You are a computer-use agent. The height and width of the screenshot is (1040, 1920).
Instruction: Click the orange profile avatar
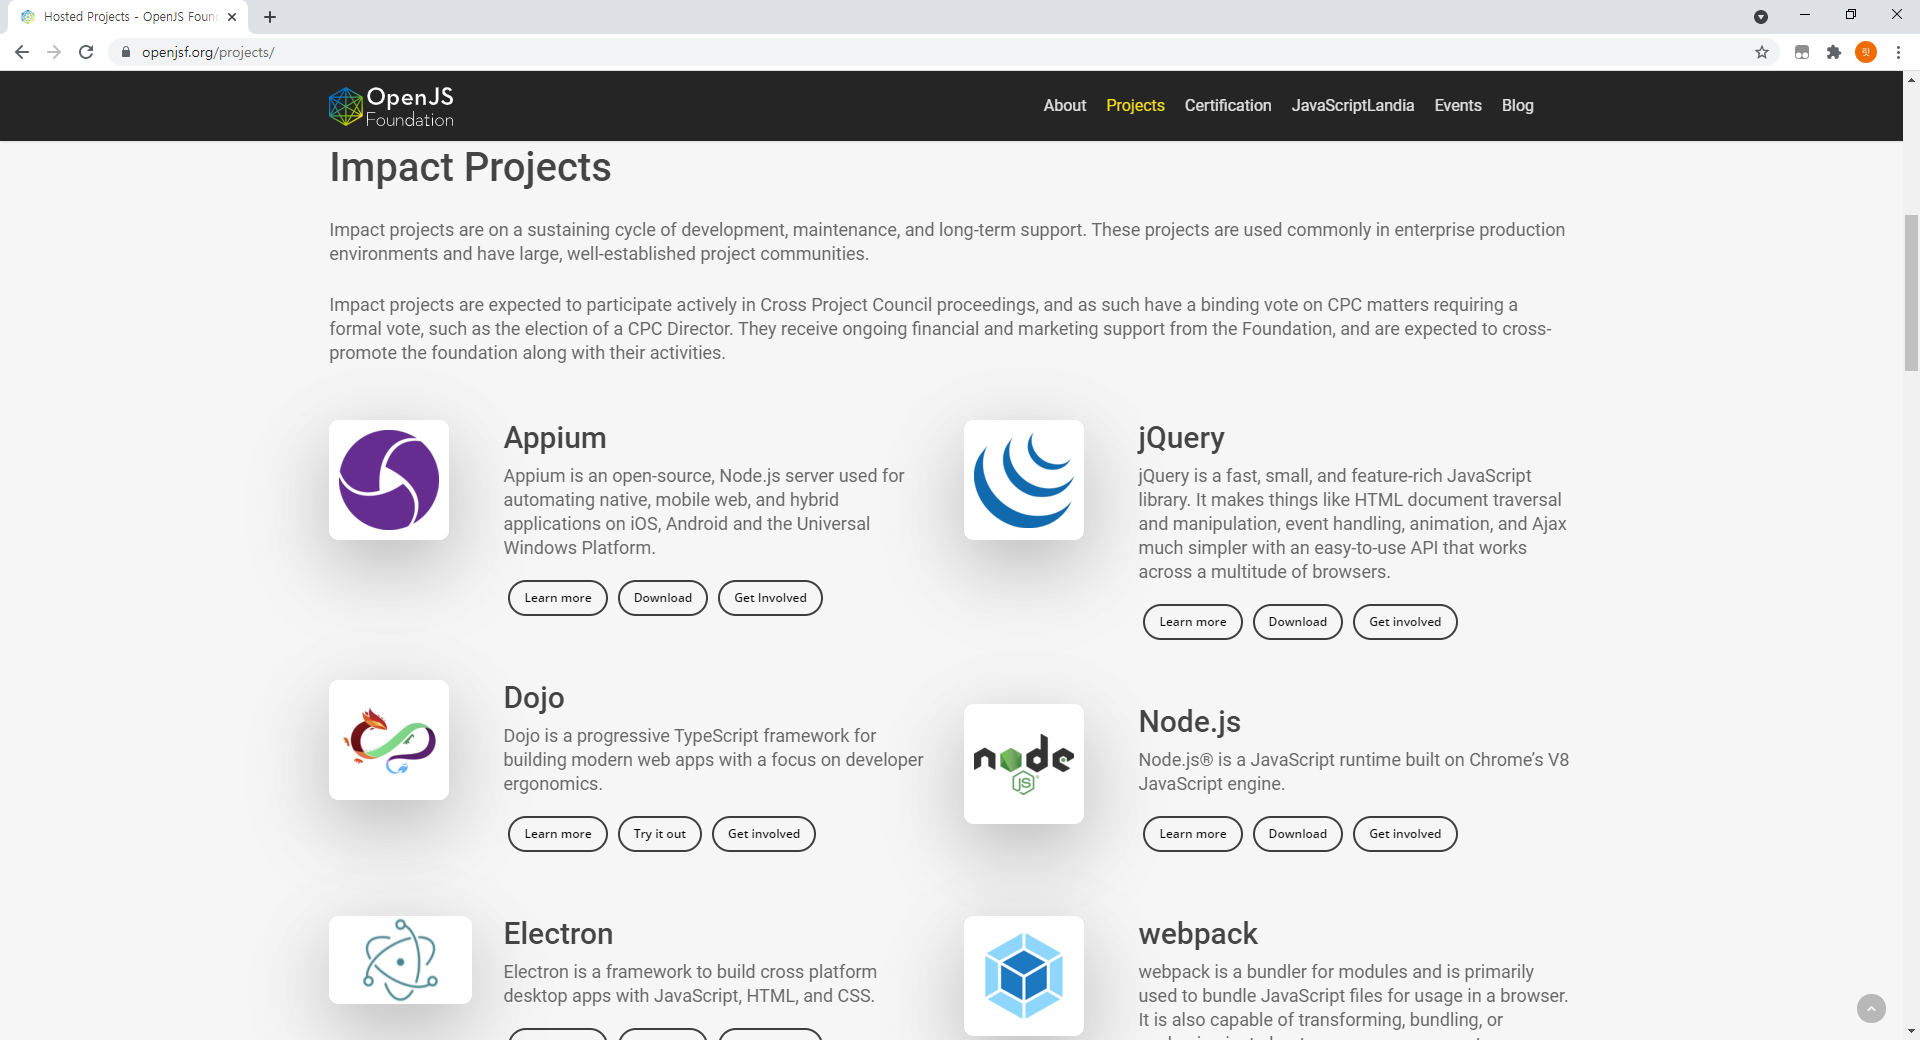point(1866,52)
